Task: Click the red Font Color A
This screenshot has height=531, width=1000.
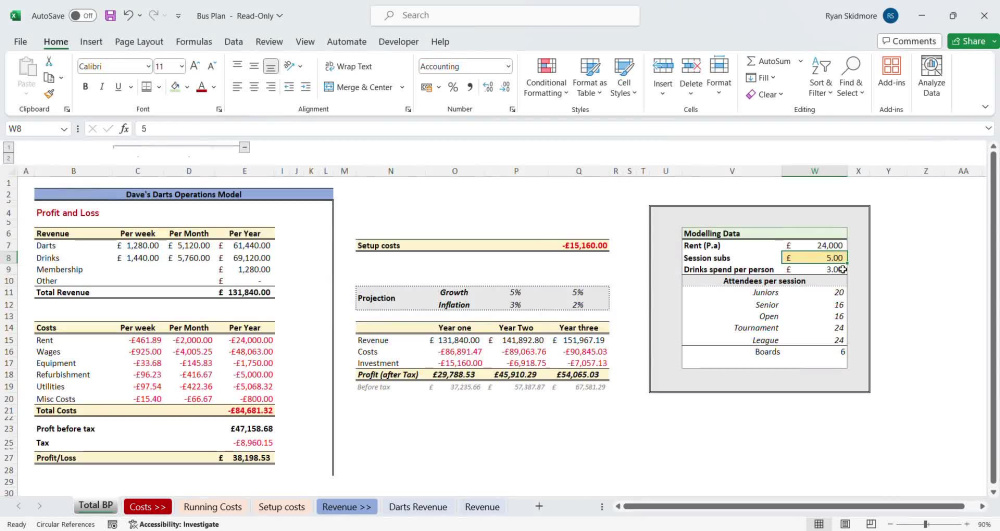Action: (x=202, y=87)
